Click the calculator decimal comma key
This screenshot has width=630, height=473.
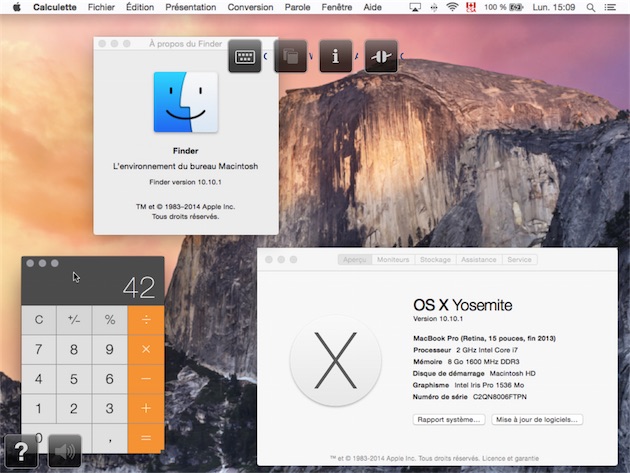pyautogui.click(x=110, y=438)
